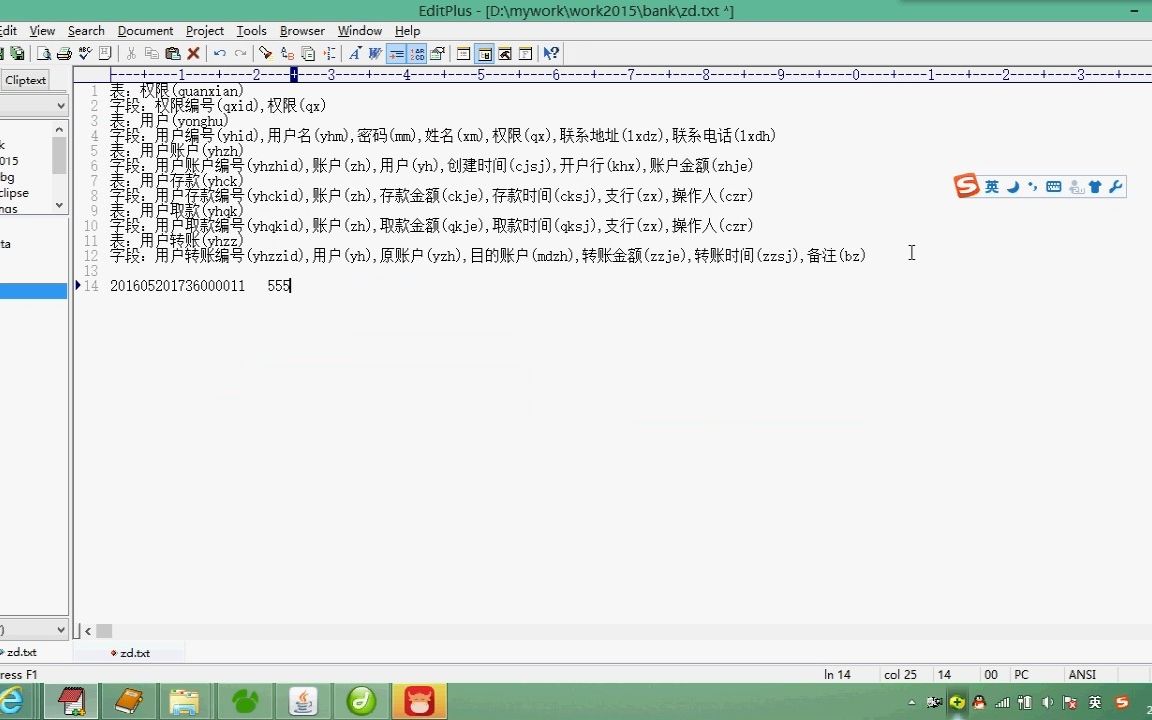Open the Document menu
Screen dimensions: 1152x720
click(145, 30)
